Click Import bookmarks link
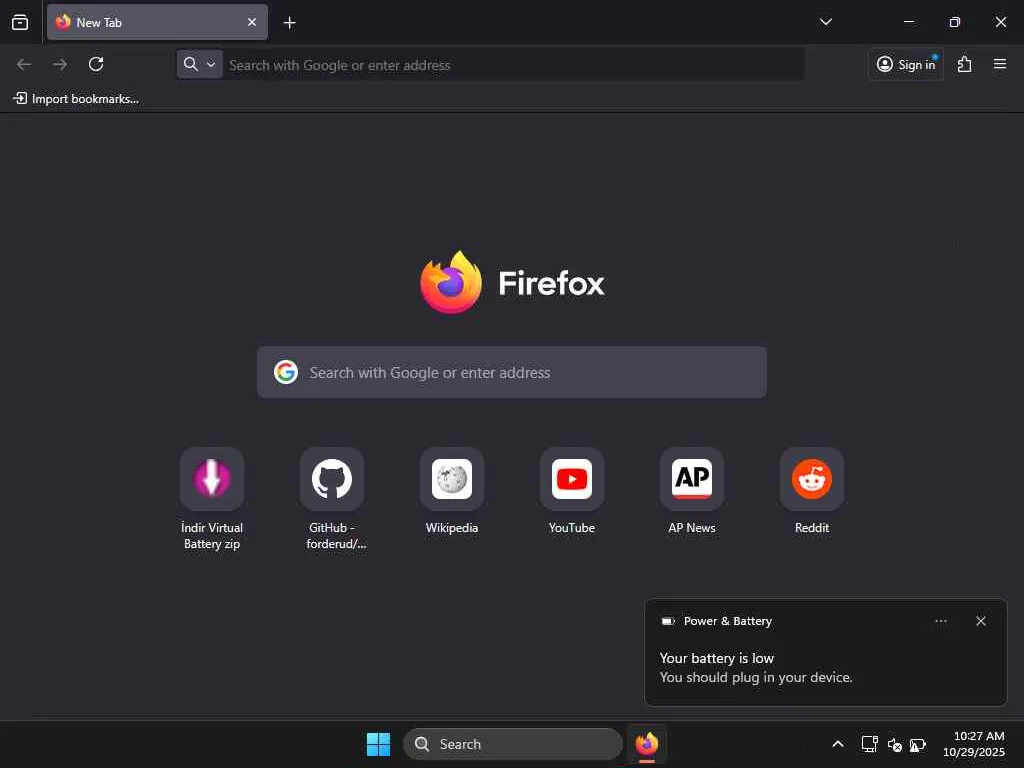Viewport: 1024px width, 768px height. click(x=76, y=99)
